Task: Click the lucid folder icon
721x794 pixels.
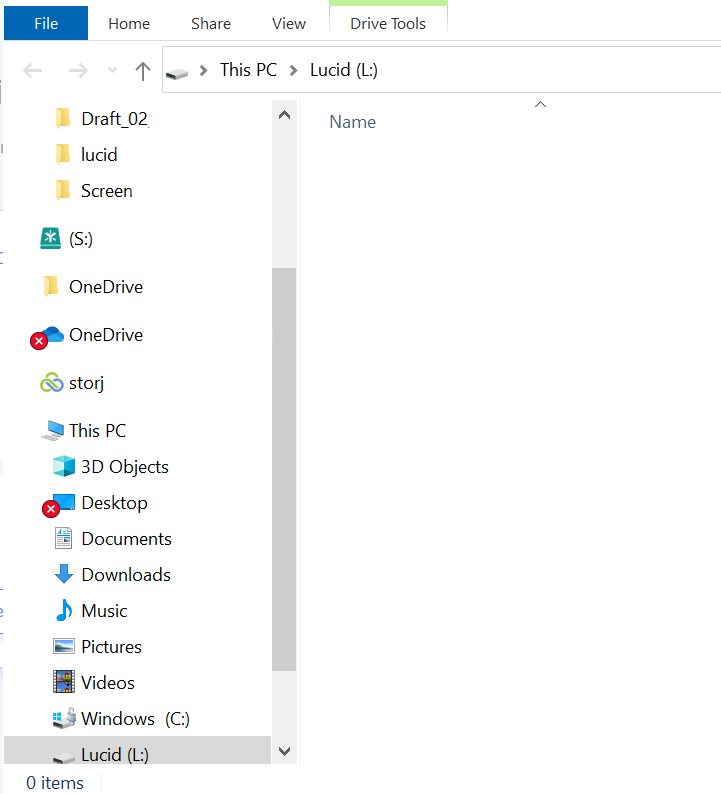Action: coord(63,154)
